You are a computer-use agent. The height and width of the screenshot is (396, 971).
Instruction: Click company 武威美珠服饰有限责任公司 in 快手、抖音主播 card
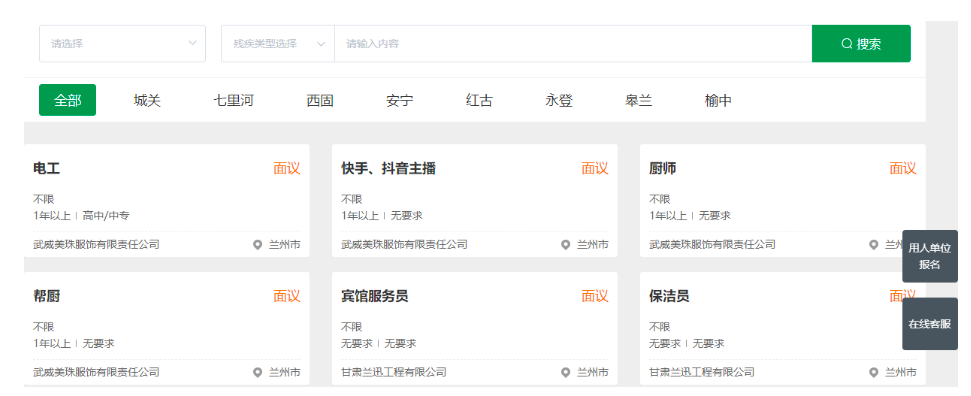[404, 245]
